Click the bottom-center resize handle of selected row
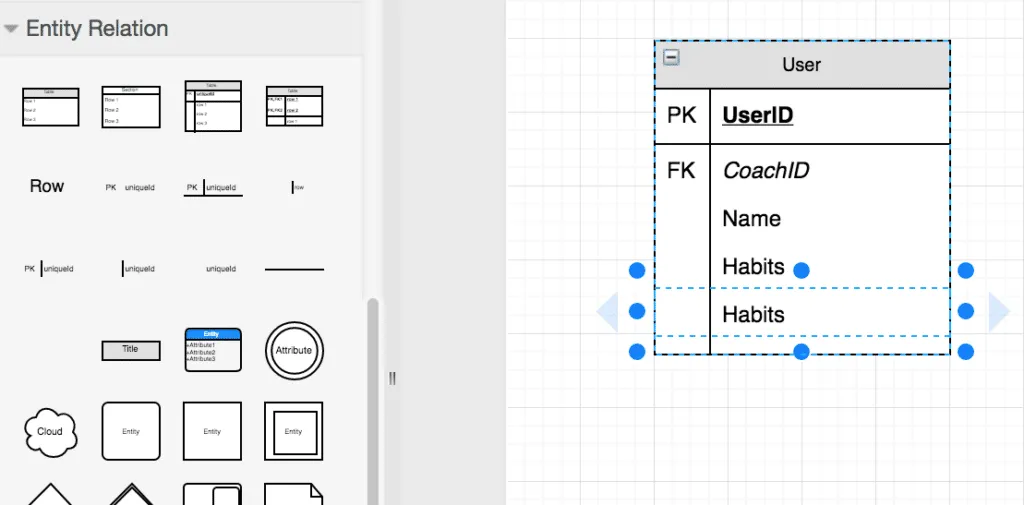 coord(801,351)
